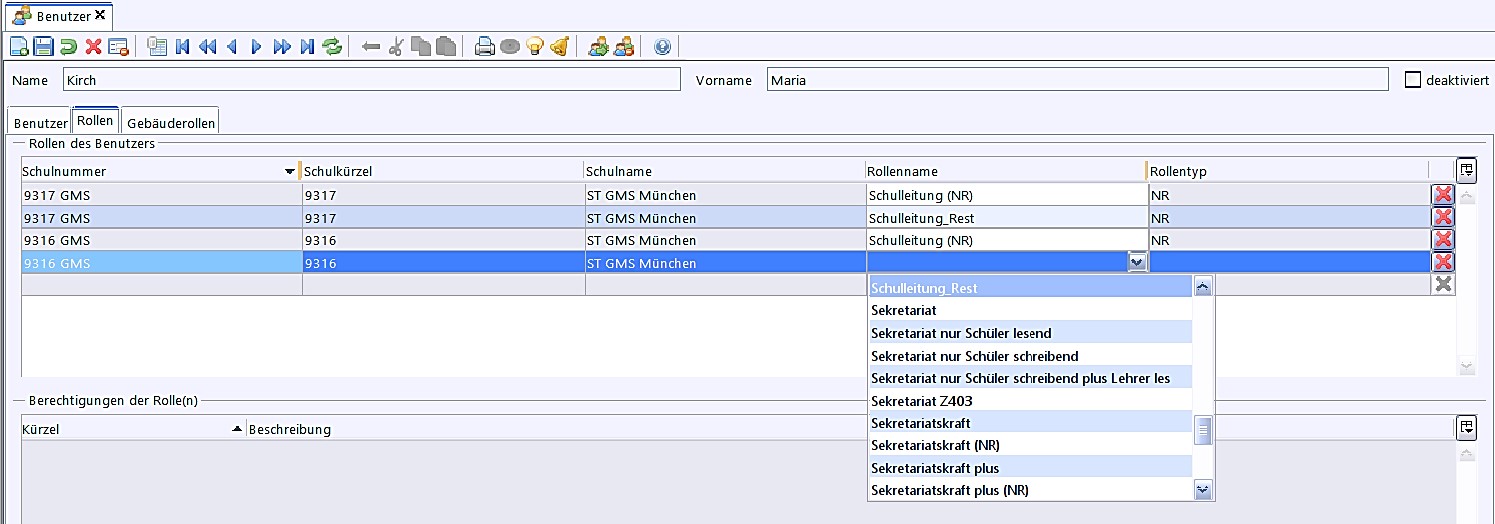Image resolution: width=1495 pixels, height=524 pixels.
Task: Click the printer icon
Action: point(485,46)
